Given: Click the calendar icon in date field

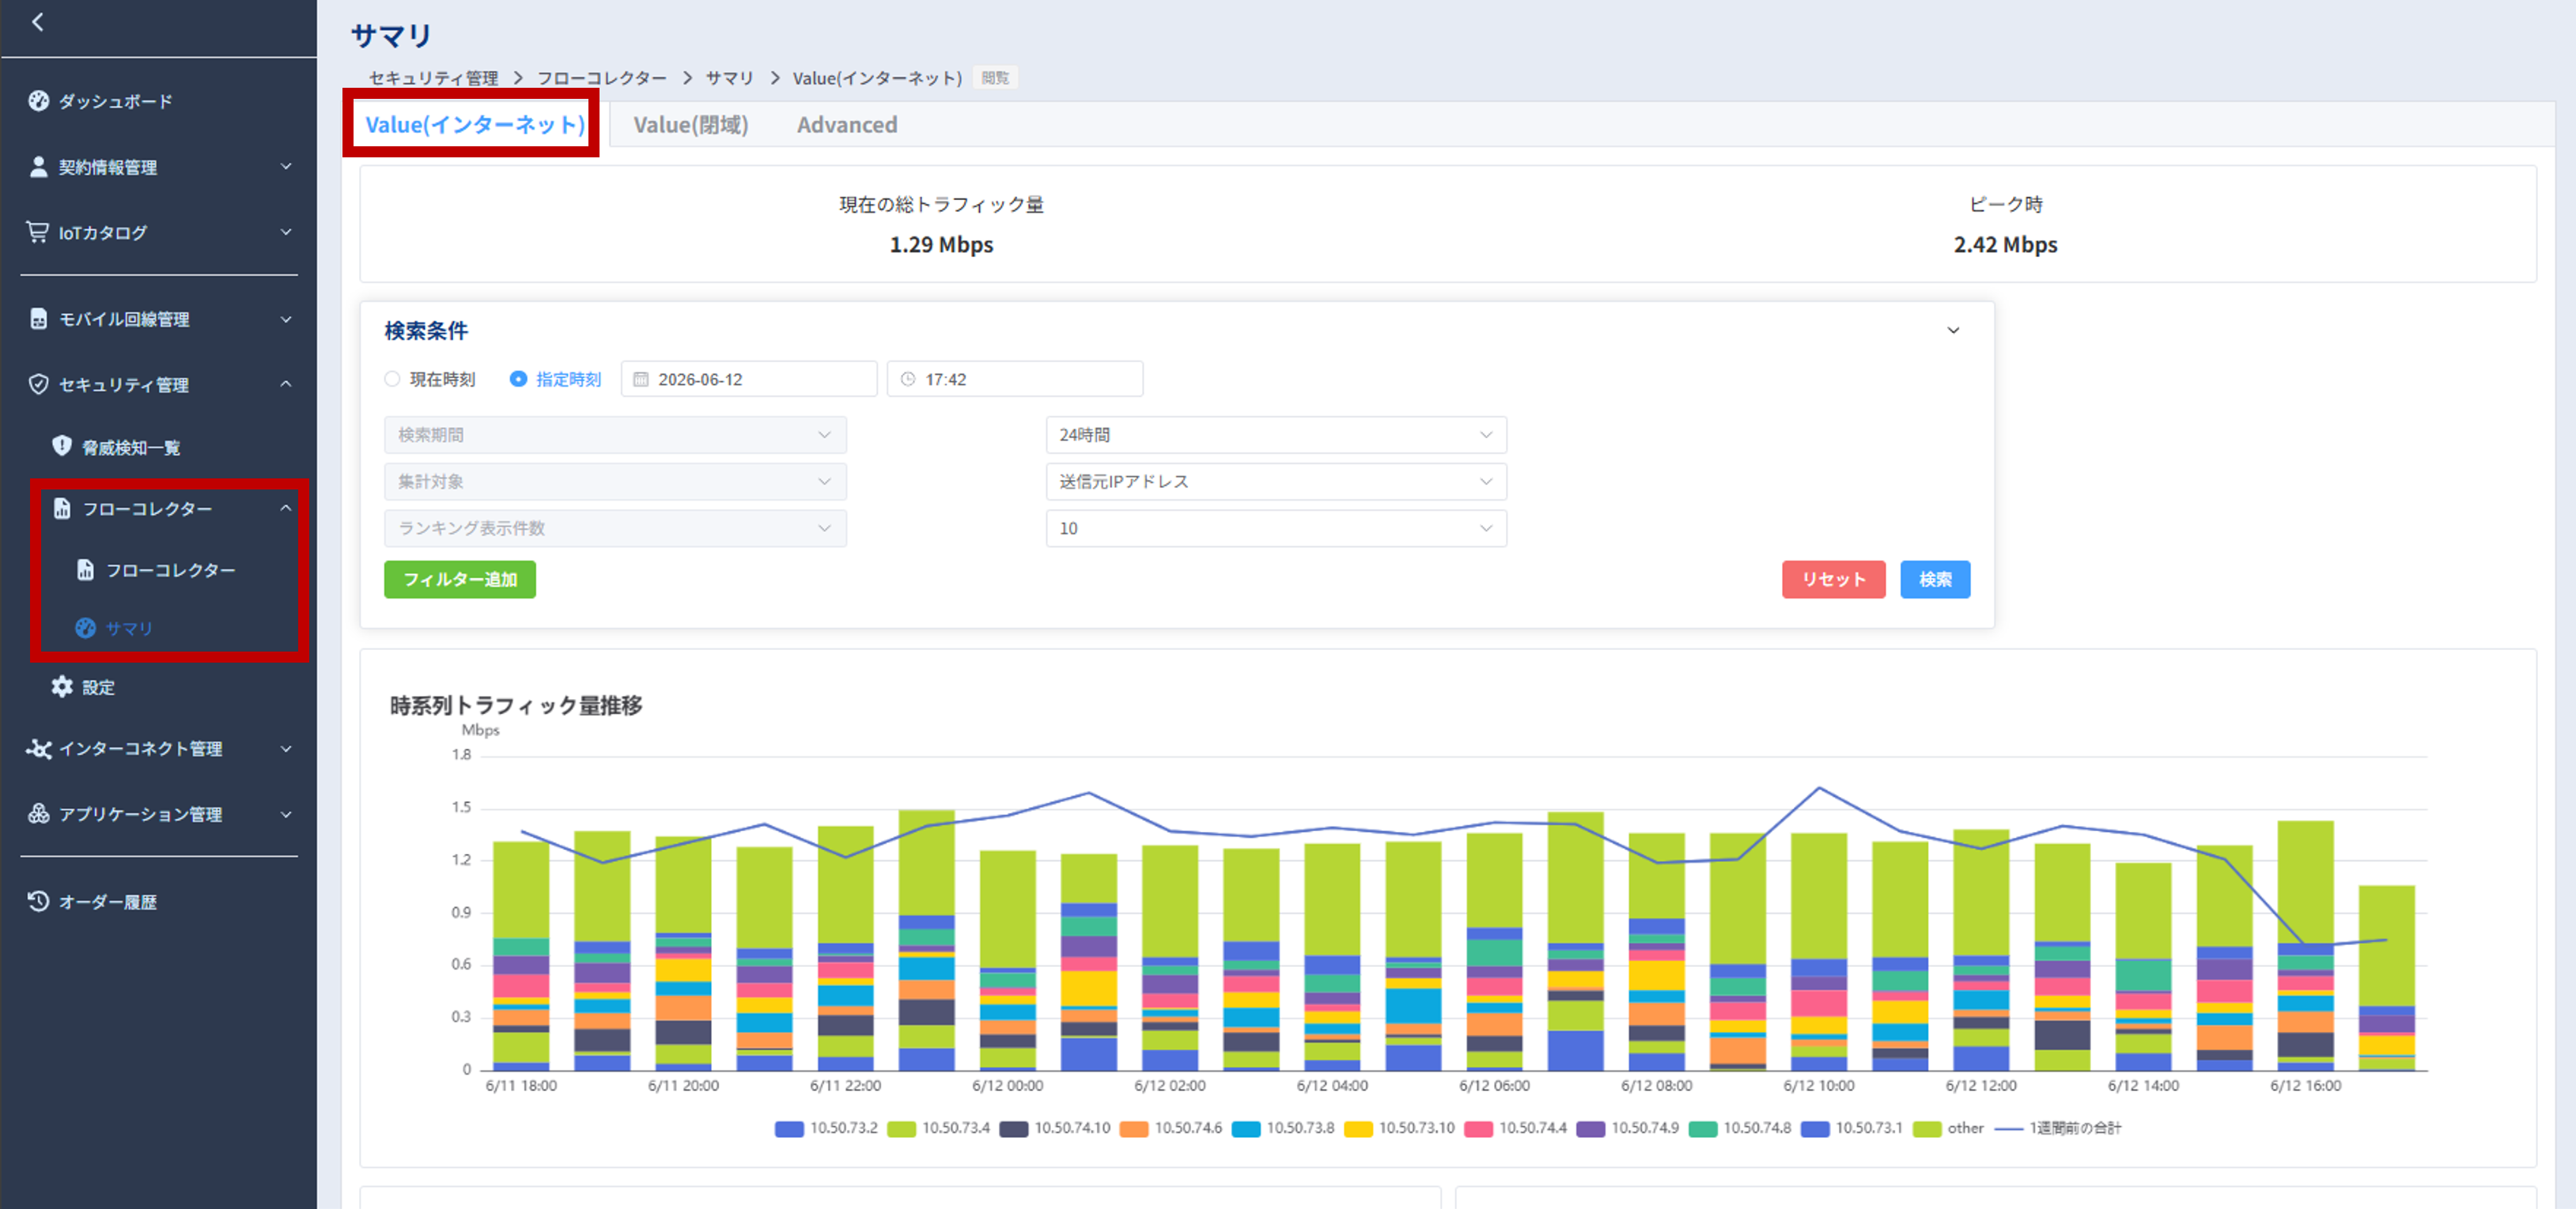Looking at the screenshot, I should tap(641, 379).
